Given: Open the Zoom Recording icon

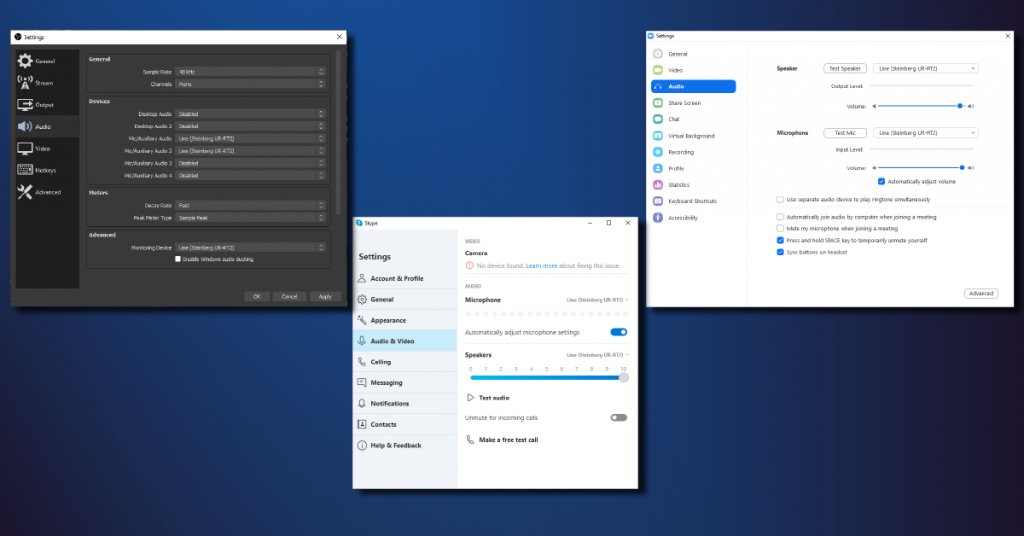Looking at the screenshot, I should tap(658, 152).
